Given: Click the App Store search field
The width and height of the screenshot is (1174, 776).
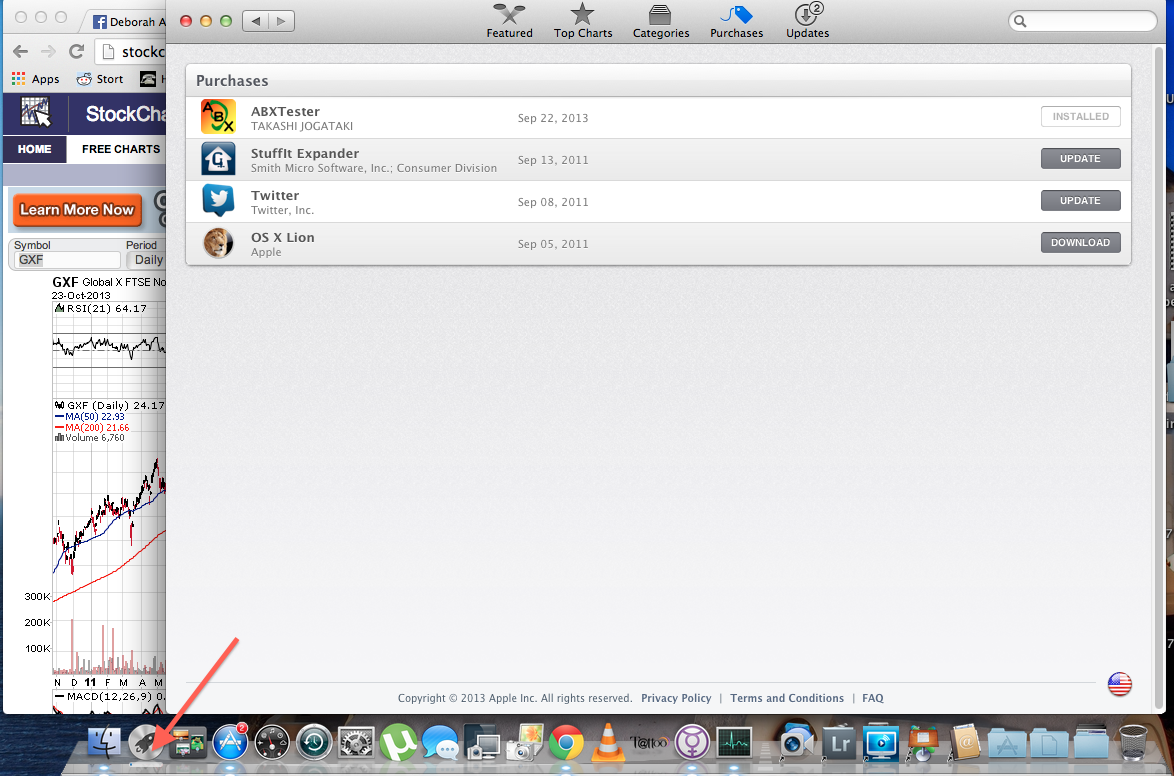Looking at the screenshot, I should 1083,21.
